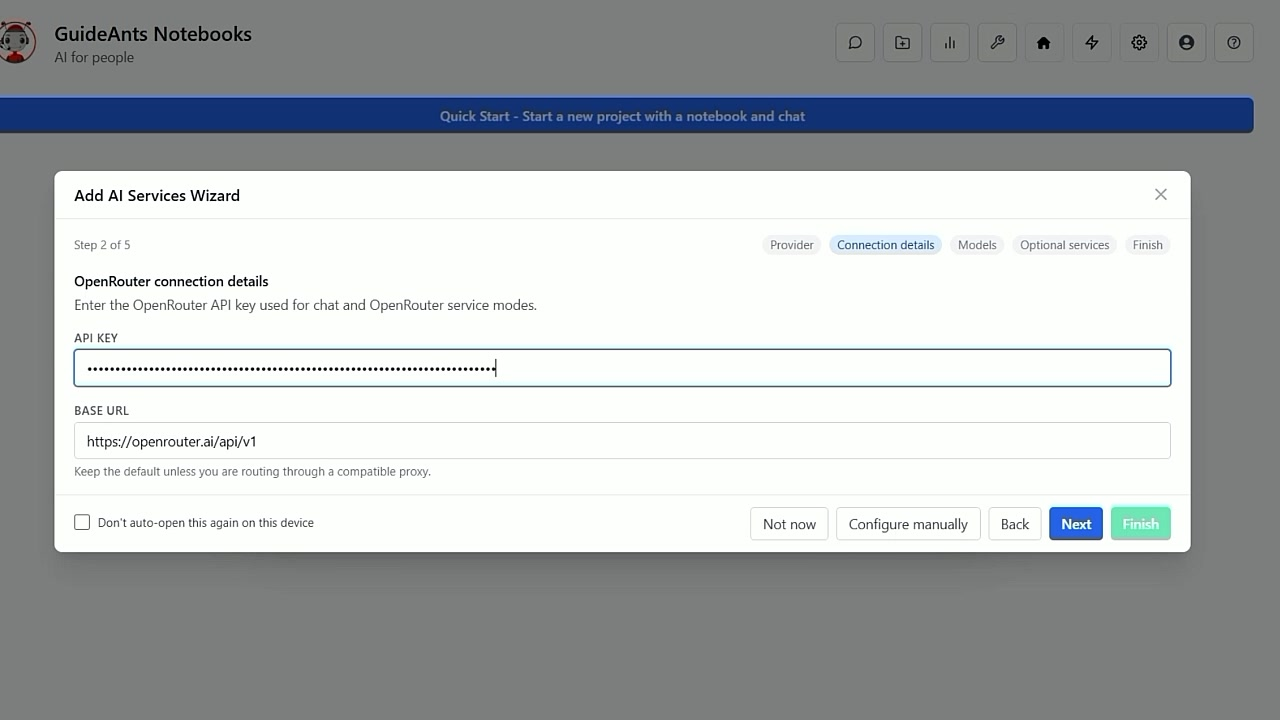Click the "OpenRouter connection details" heading

click(171, 281)
